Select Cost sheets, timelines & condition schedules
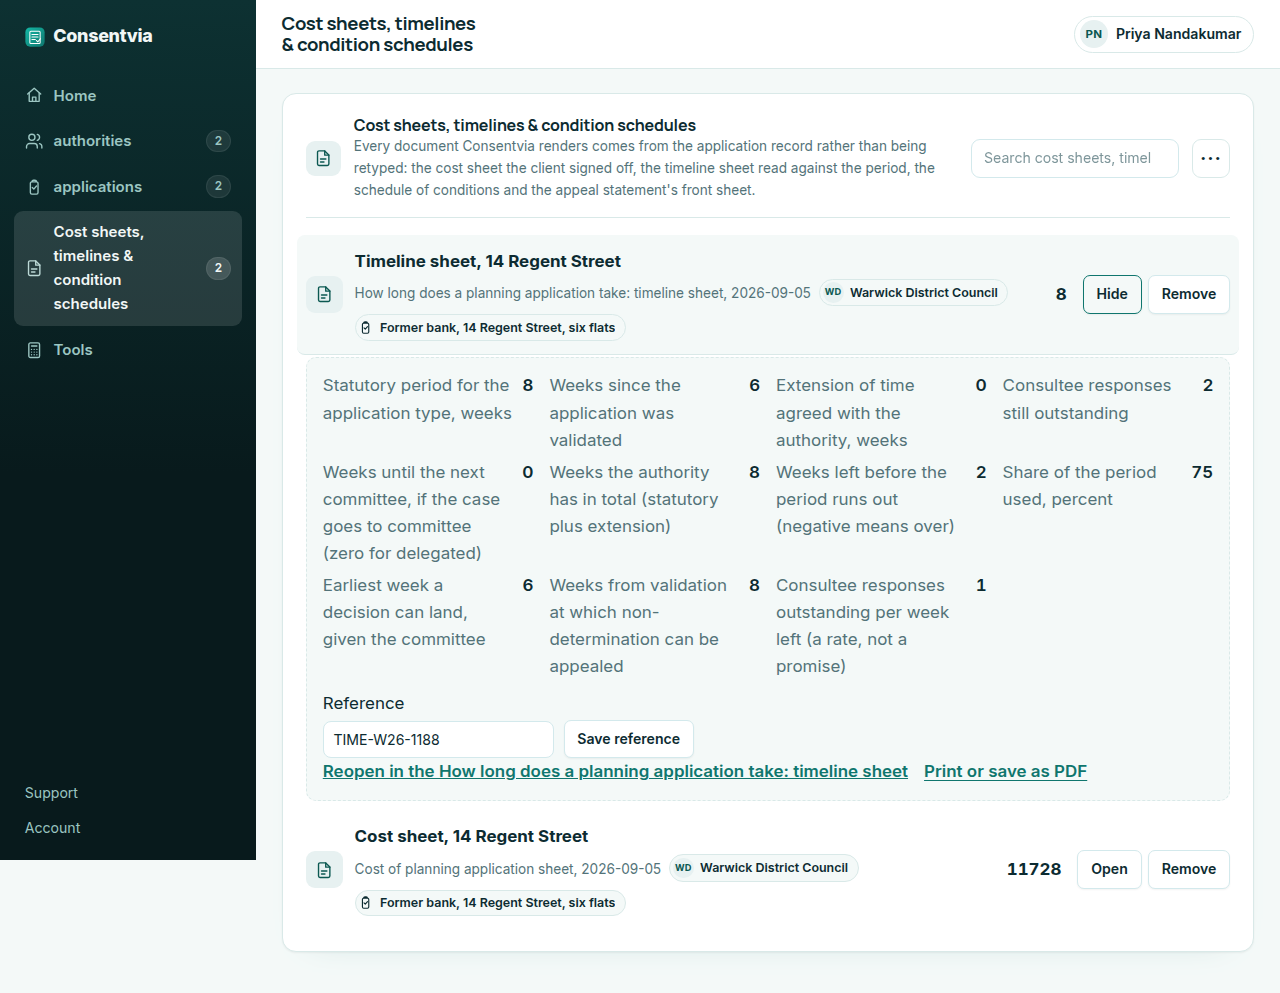 [x=128, y=268]
